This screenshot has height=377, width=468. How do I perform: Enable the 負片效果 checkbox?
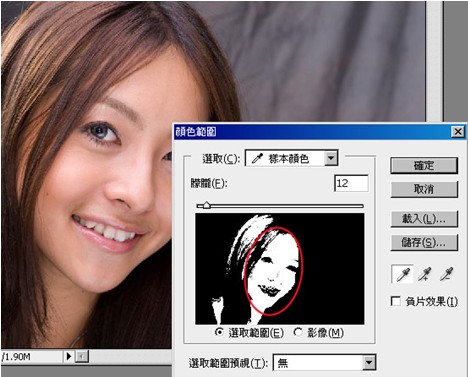pyautogui.click(x=396, y=301)
